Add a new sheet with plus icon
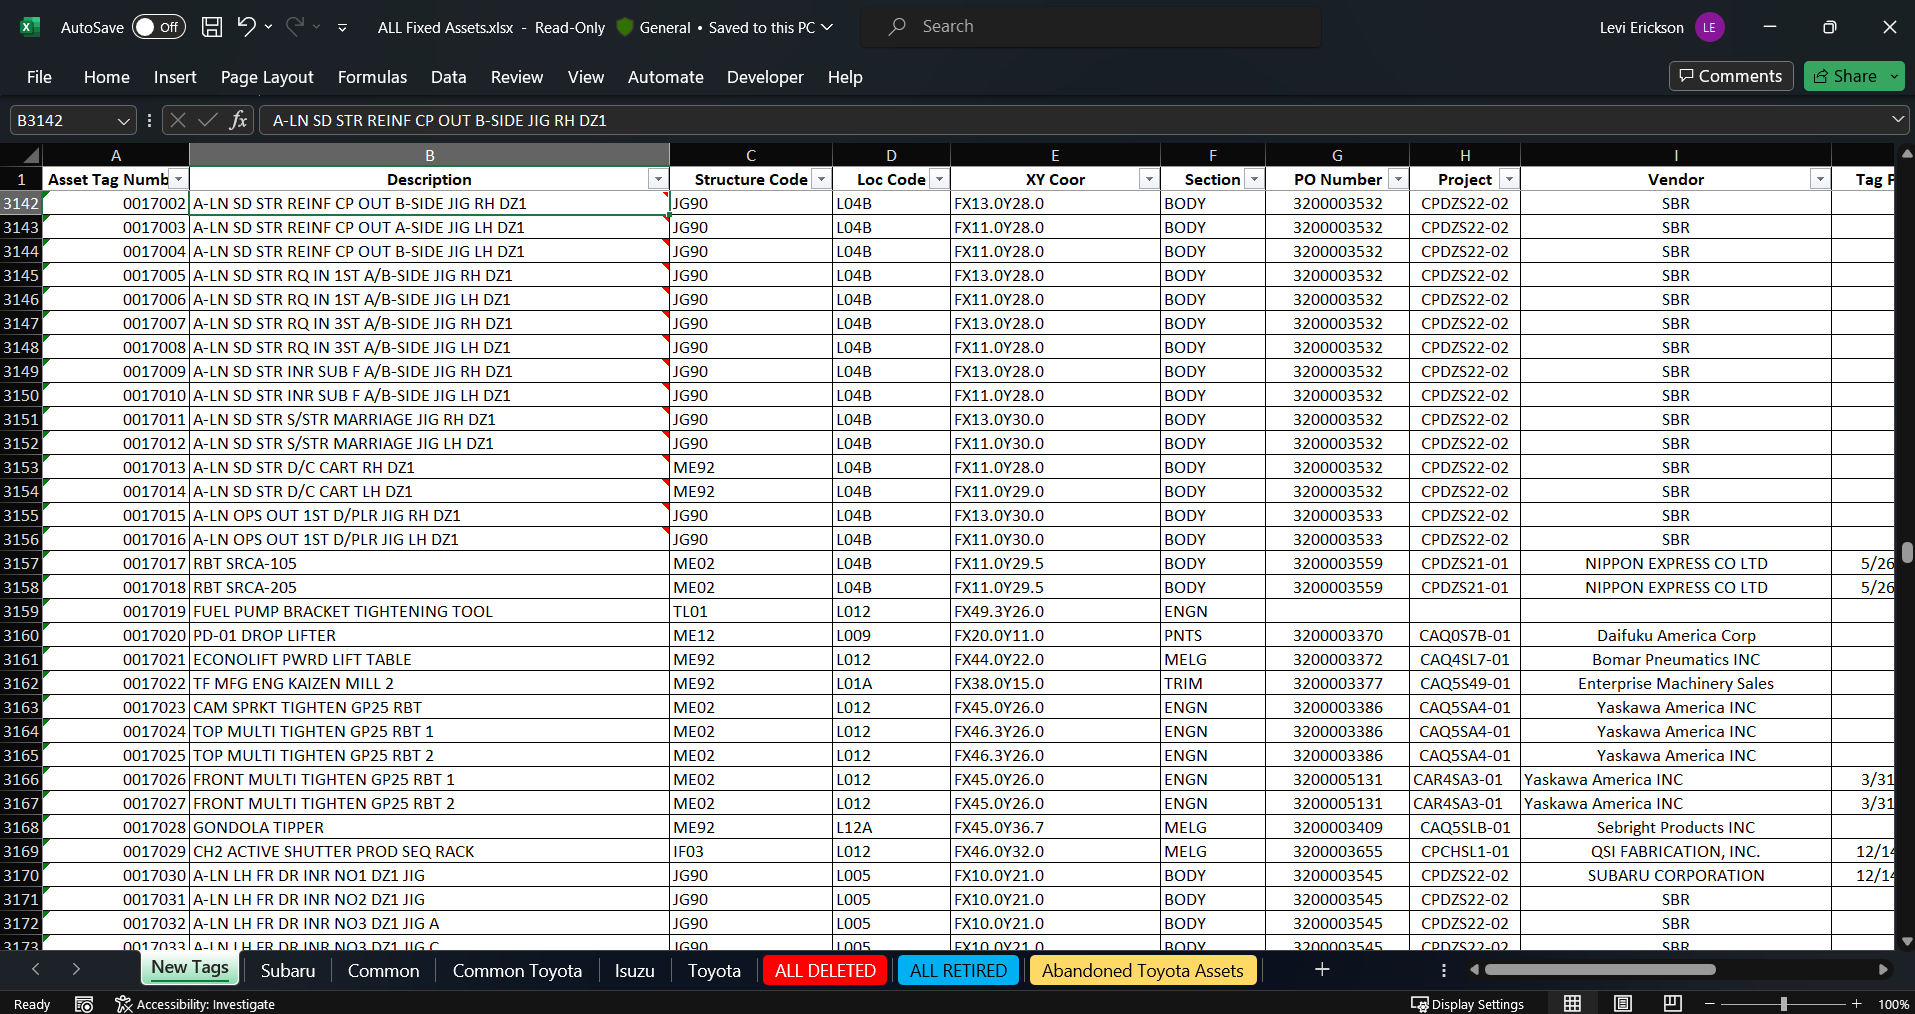The height and width of the screenshot is (1014, 1915). point(1321,969)
